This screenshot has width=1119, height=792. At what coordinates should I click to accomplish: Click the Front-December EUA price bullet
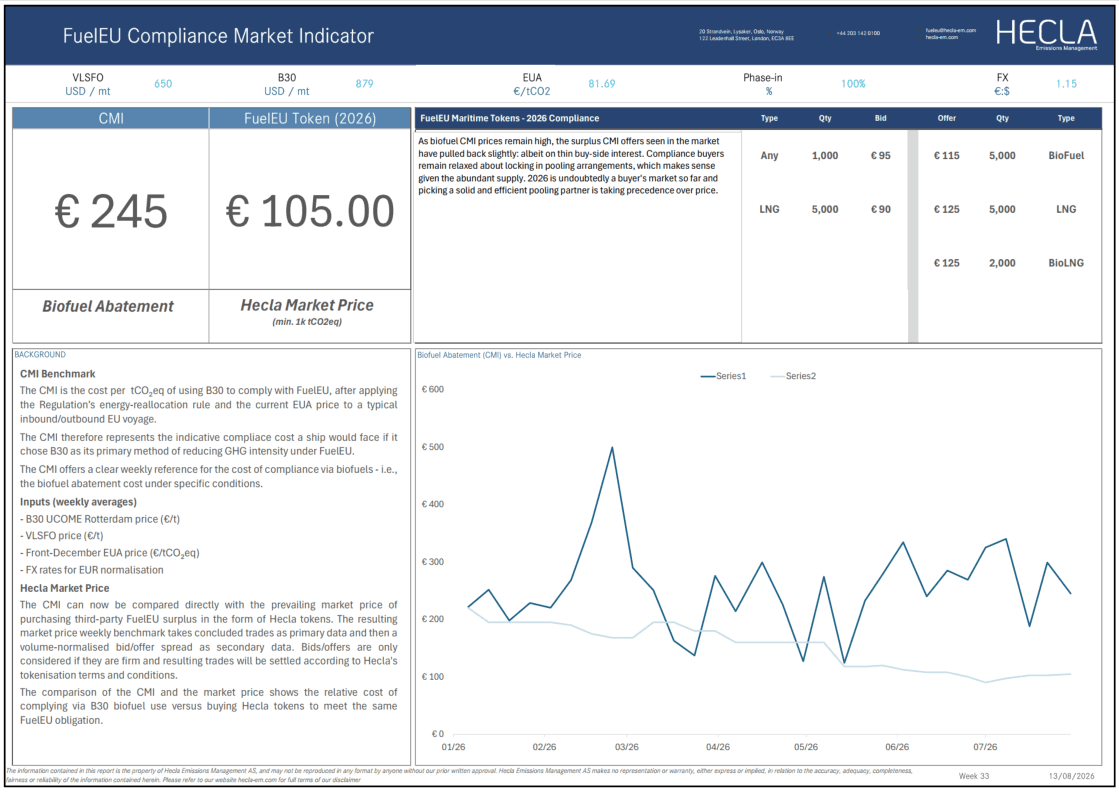point(110,553)
